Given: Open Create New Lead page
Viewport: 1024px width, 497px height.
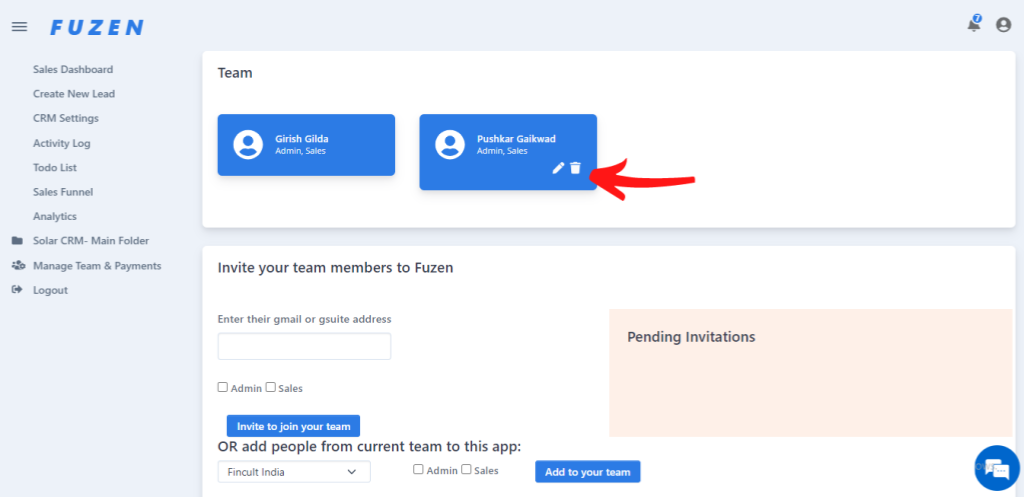Looking at the screenshot, I should [x=74, y=94].
